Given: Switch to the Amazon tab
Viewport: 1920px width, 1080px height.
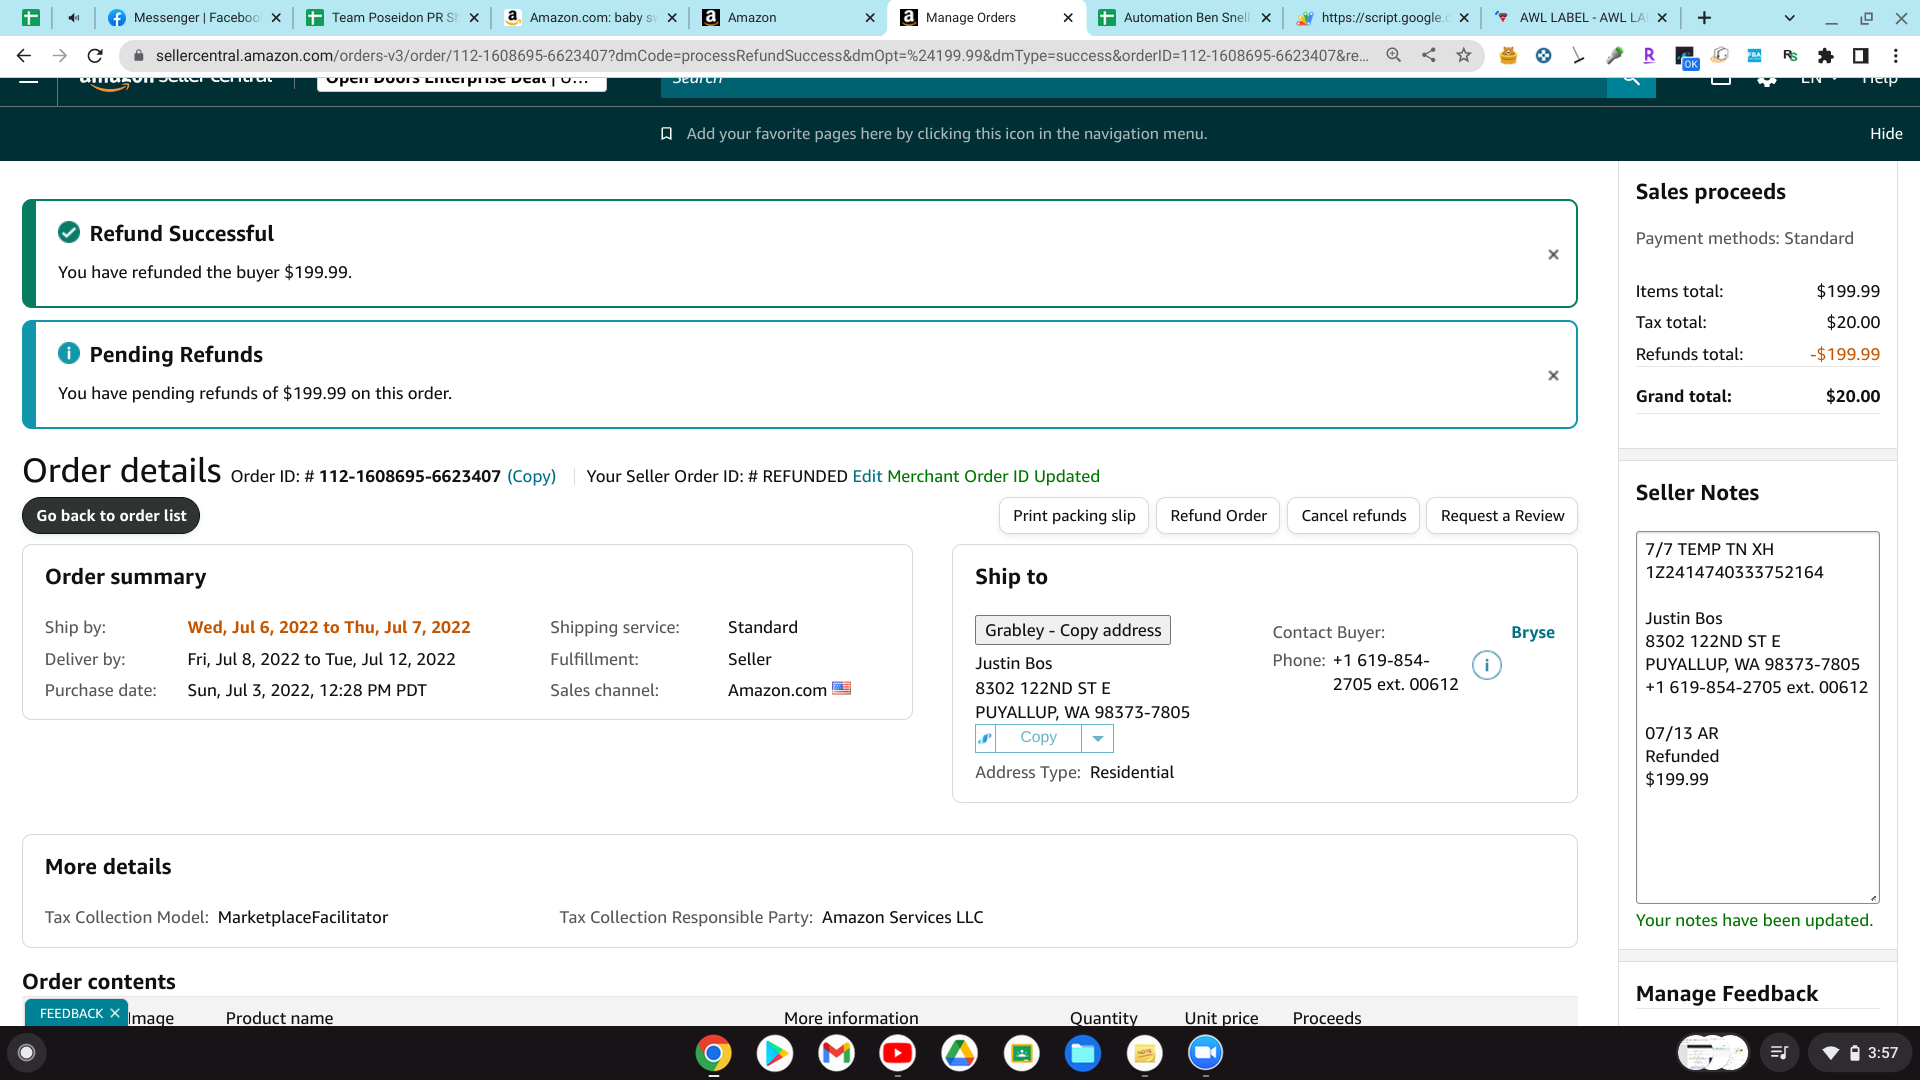Looking at the screenshot, I should (x=789, y=18).
